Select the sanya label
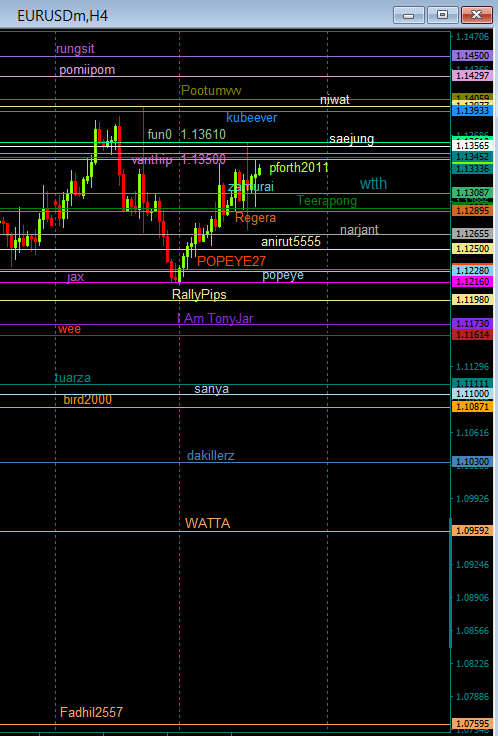Screen dimensions: 498x736 pyautogui.click(x=212, y=389)
